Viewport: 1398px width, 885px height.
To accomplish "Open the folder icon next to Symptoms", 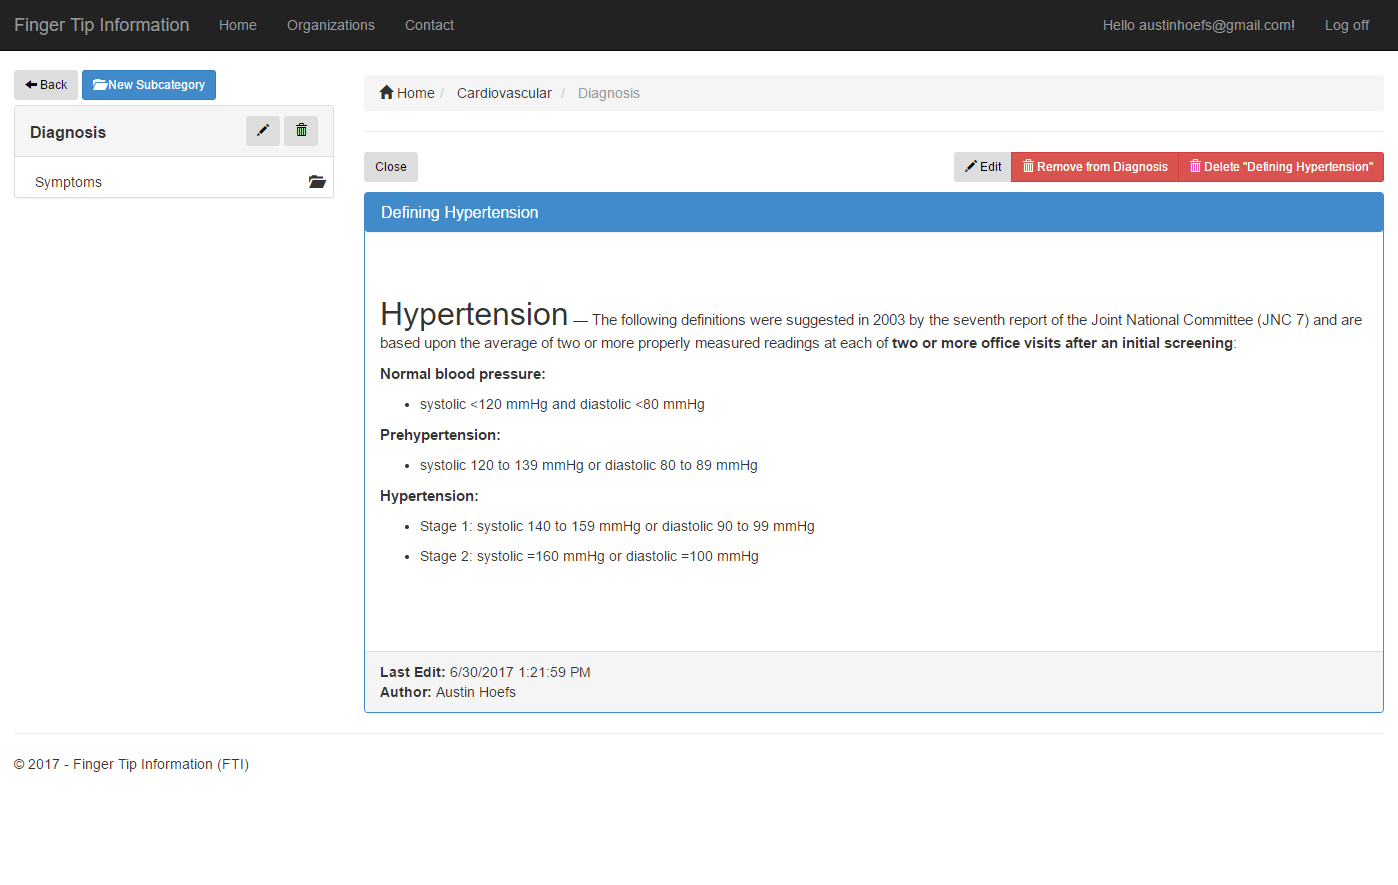I will (x=317, y=182).
